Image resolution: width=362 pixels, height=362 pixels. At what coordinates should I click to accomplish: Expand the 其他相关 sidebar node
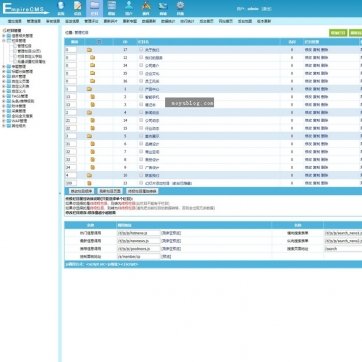4,126
